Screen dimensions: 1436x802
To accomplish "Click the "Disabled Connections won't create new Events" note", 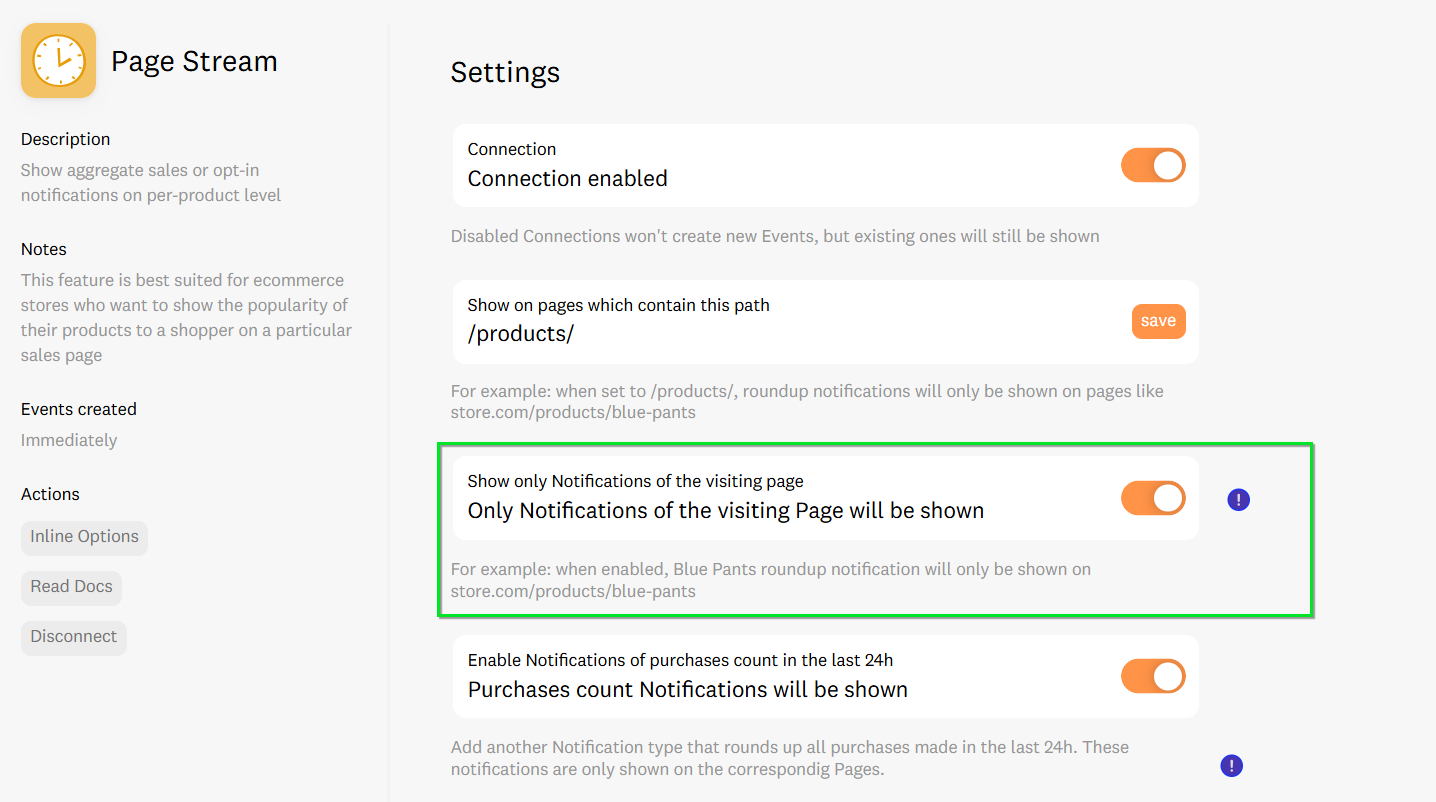I will [775, 237].
